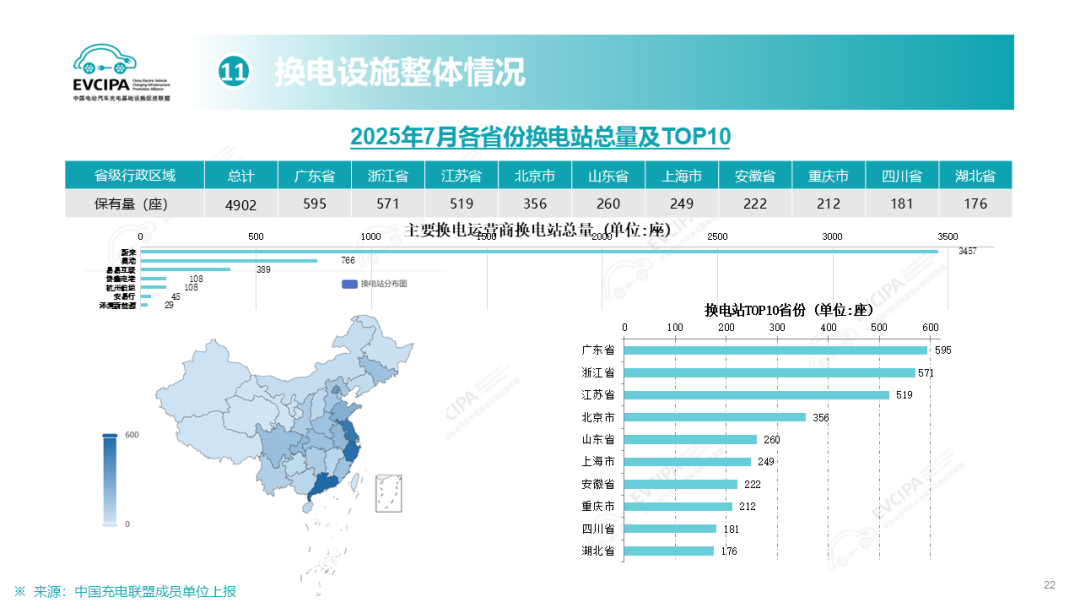Screen dimensions: 1080x608
Task: Click the 上海市 column header in table
Action: click(682, 176)
